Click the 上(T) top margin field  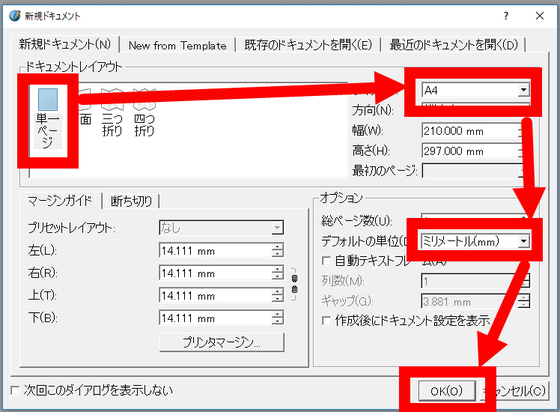pyautogui.click(x=221, y=296)
